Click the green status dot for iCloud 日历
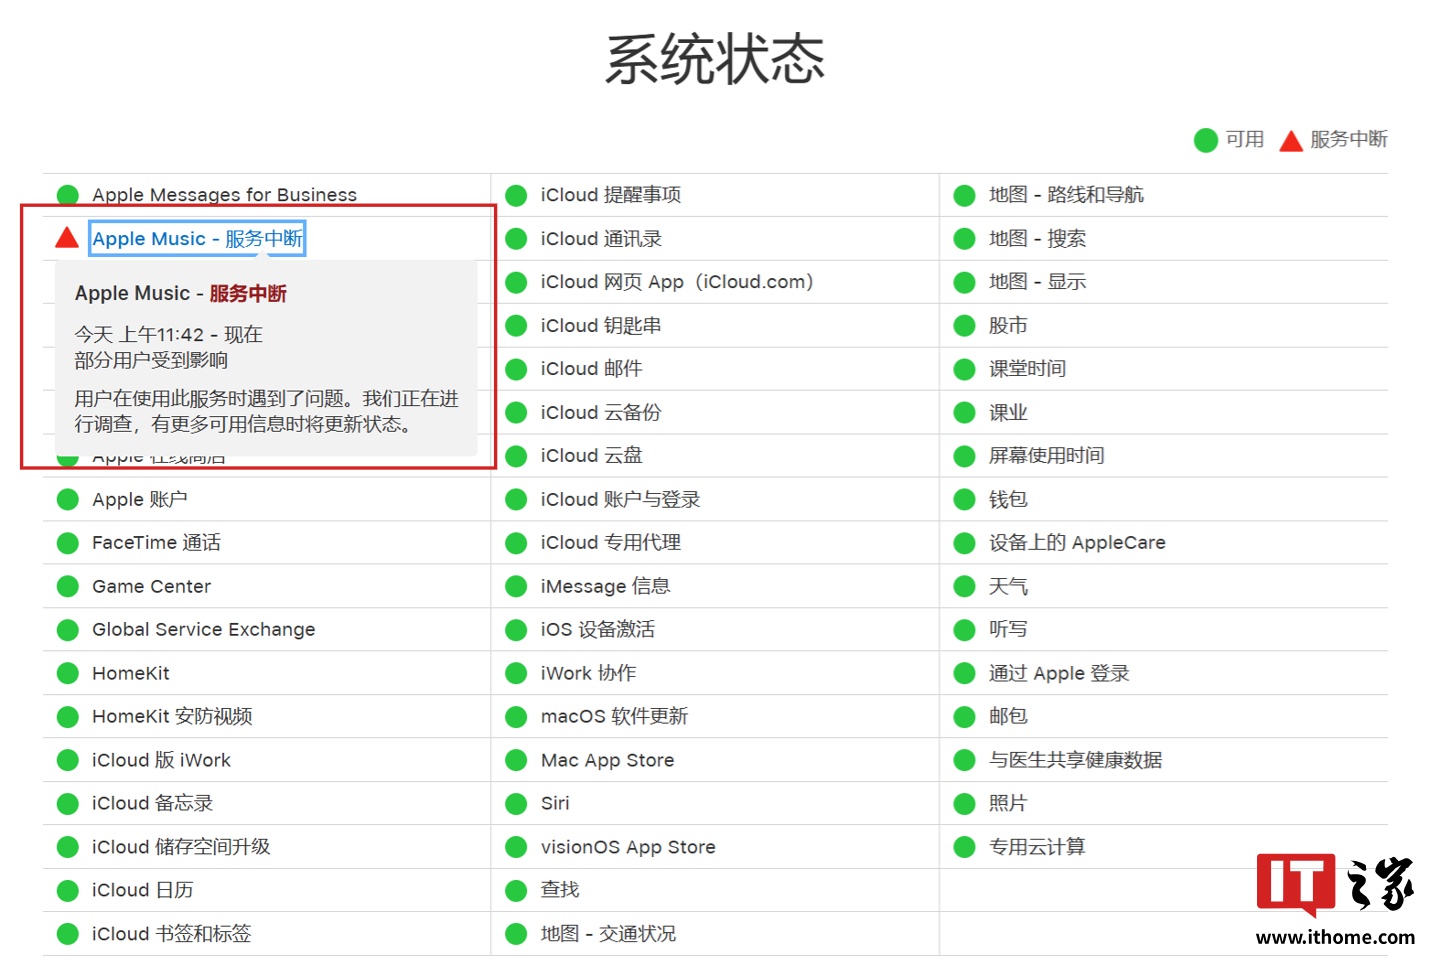The width and height of the screenshot is (1440, 976). tap(68, 891)
